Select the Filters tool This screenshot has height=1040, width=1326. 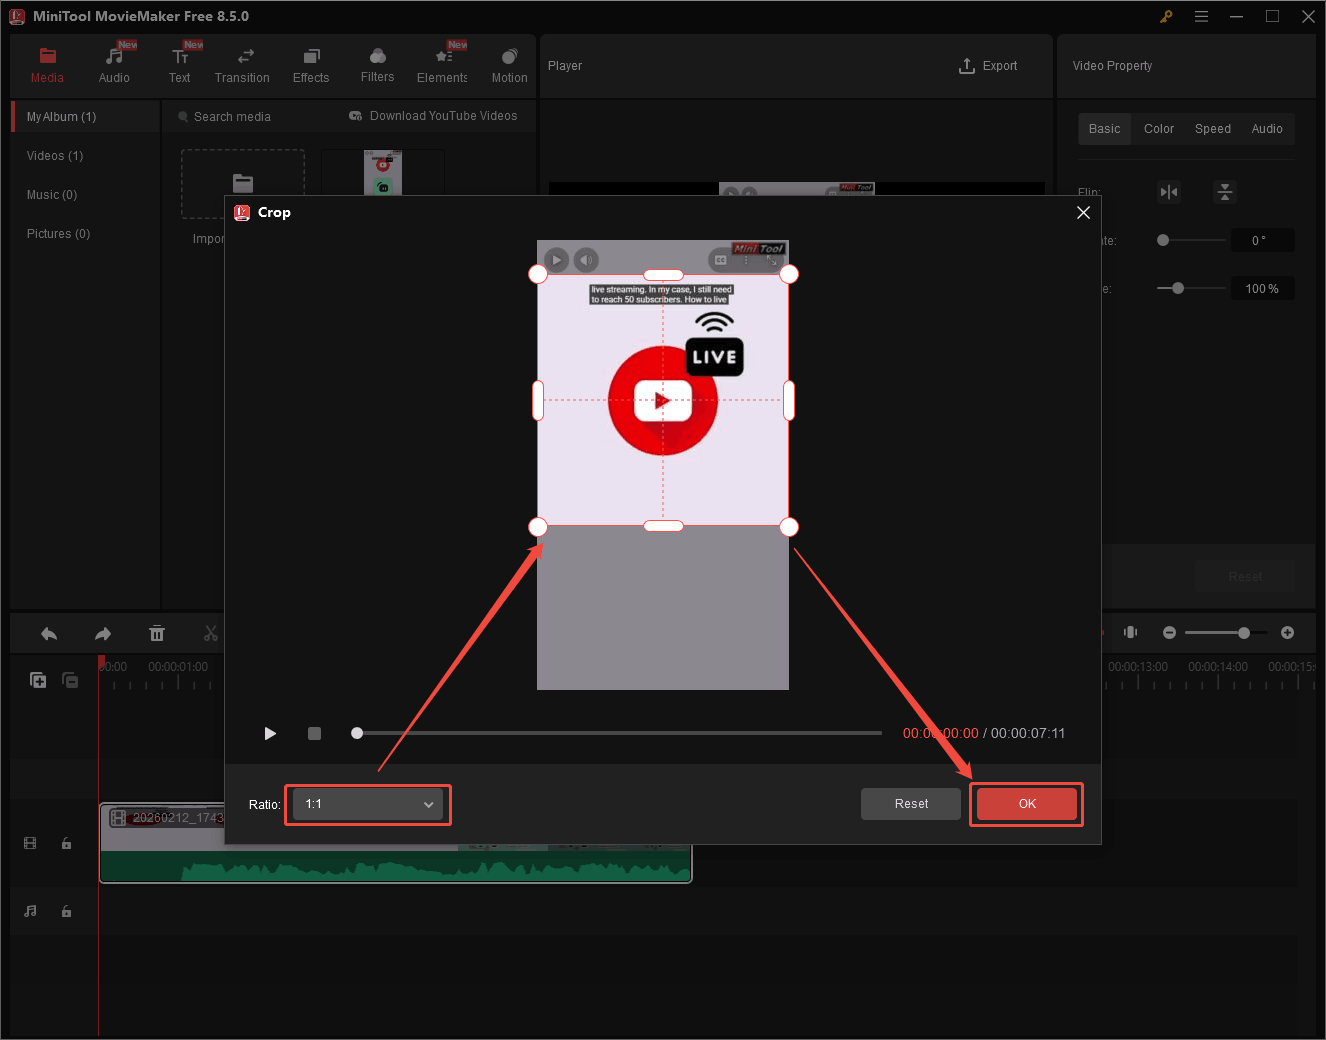[377, 63]
